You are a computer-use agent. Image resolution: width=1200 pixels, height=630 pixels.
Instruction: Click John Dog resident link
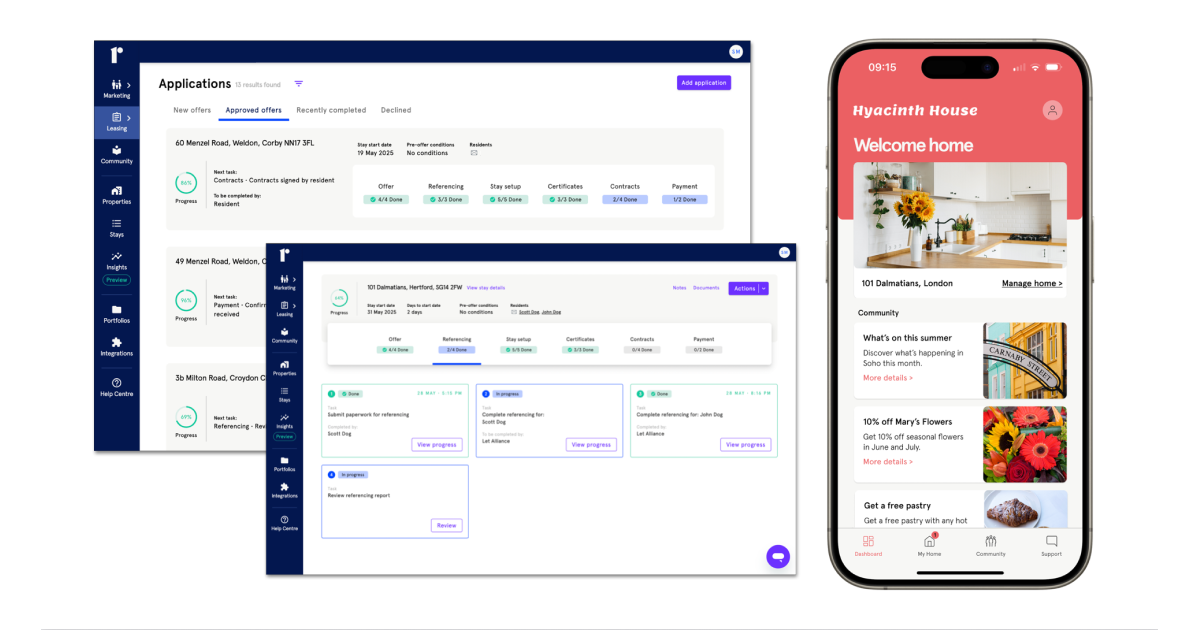pos(551,312)
